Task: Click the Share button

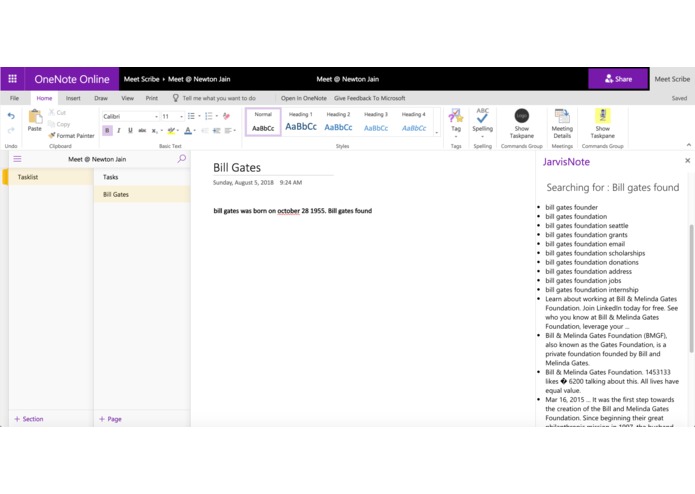Action: pos(618,79)
